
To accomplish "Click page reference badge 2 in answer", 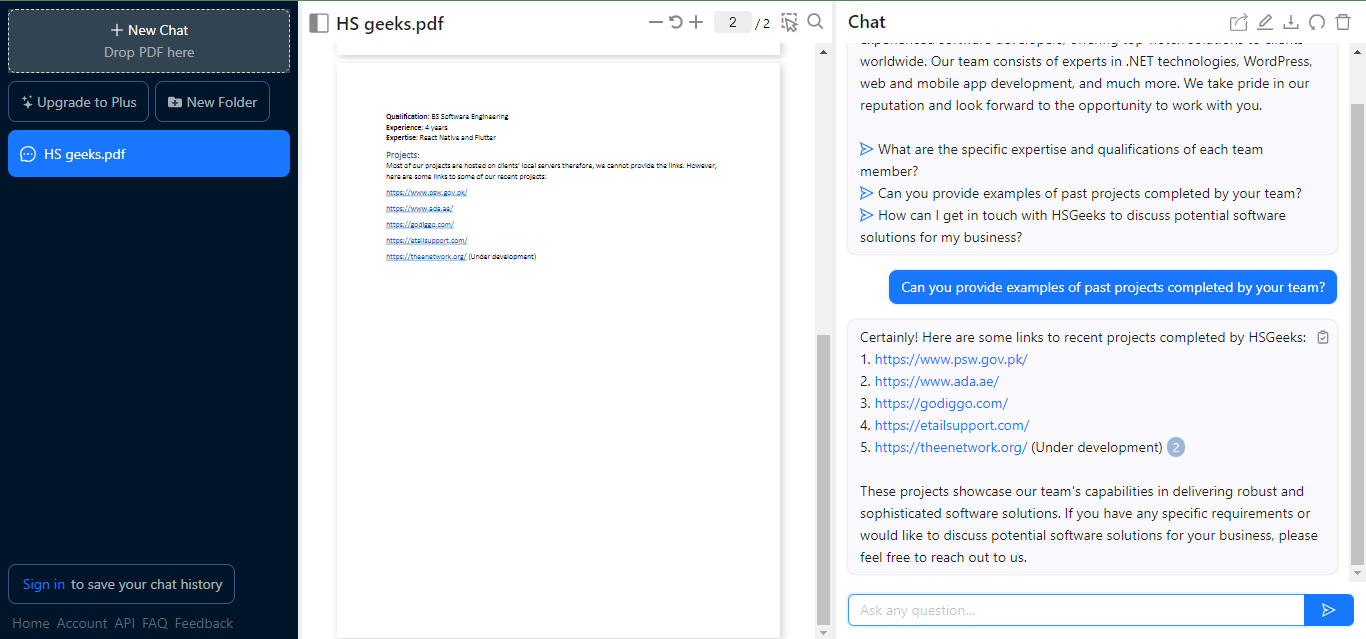I will tap(1176, 447).
